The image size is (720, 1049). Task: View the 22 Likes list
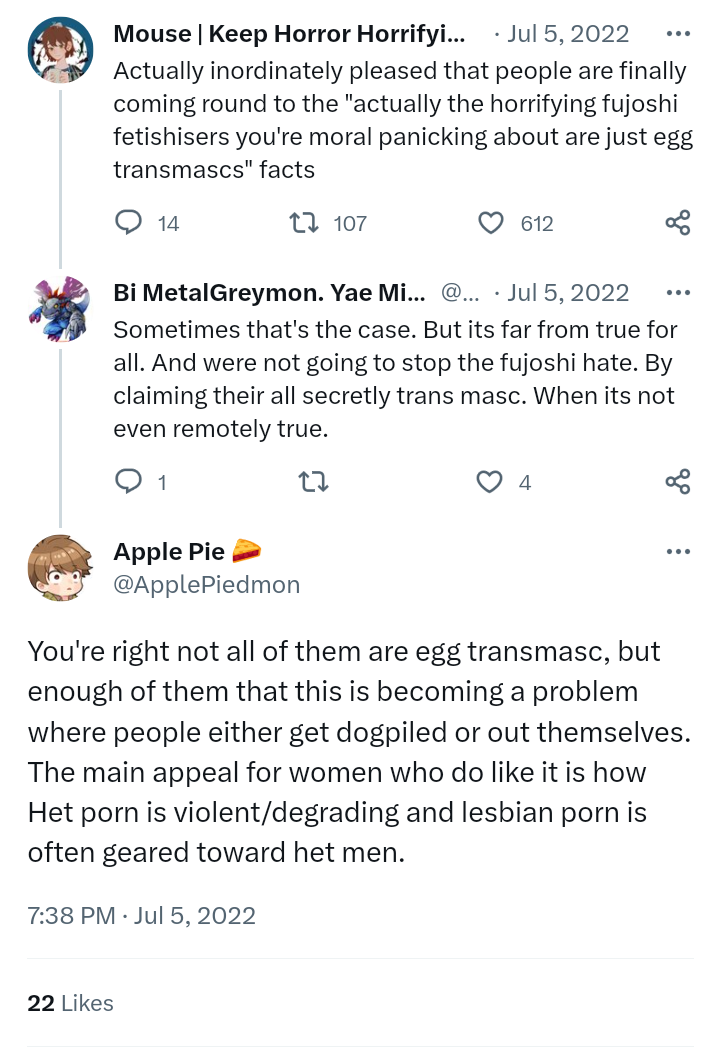pyautogui.click(x=71, y=1003)
